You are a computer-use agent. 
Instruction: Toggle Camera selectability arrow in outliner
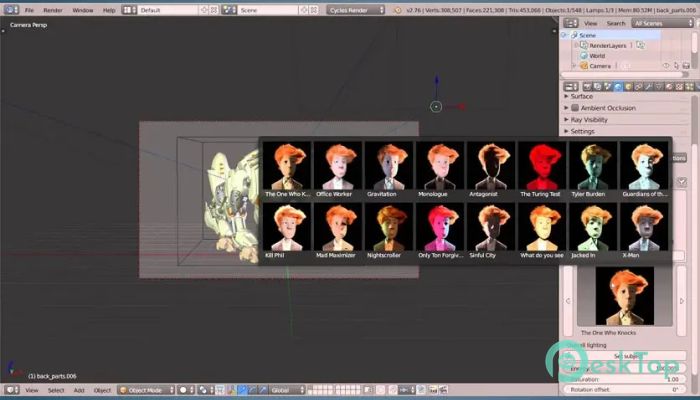(x=676, y=66)
